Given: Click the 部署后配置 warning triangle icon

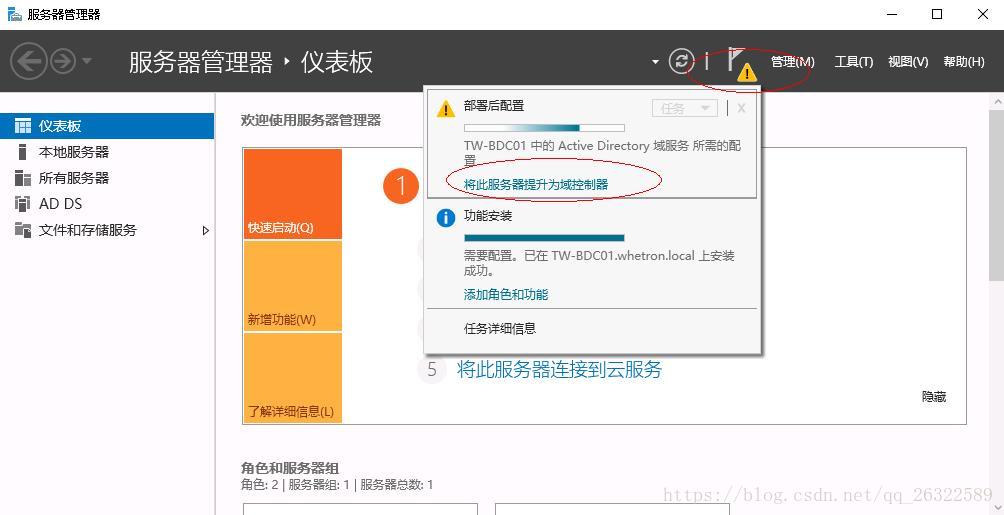Looking at the screenshot, I should (x=445, y=109).
